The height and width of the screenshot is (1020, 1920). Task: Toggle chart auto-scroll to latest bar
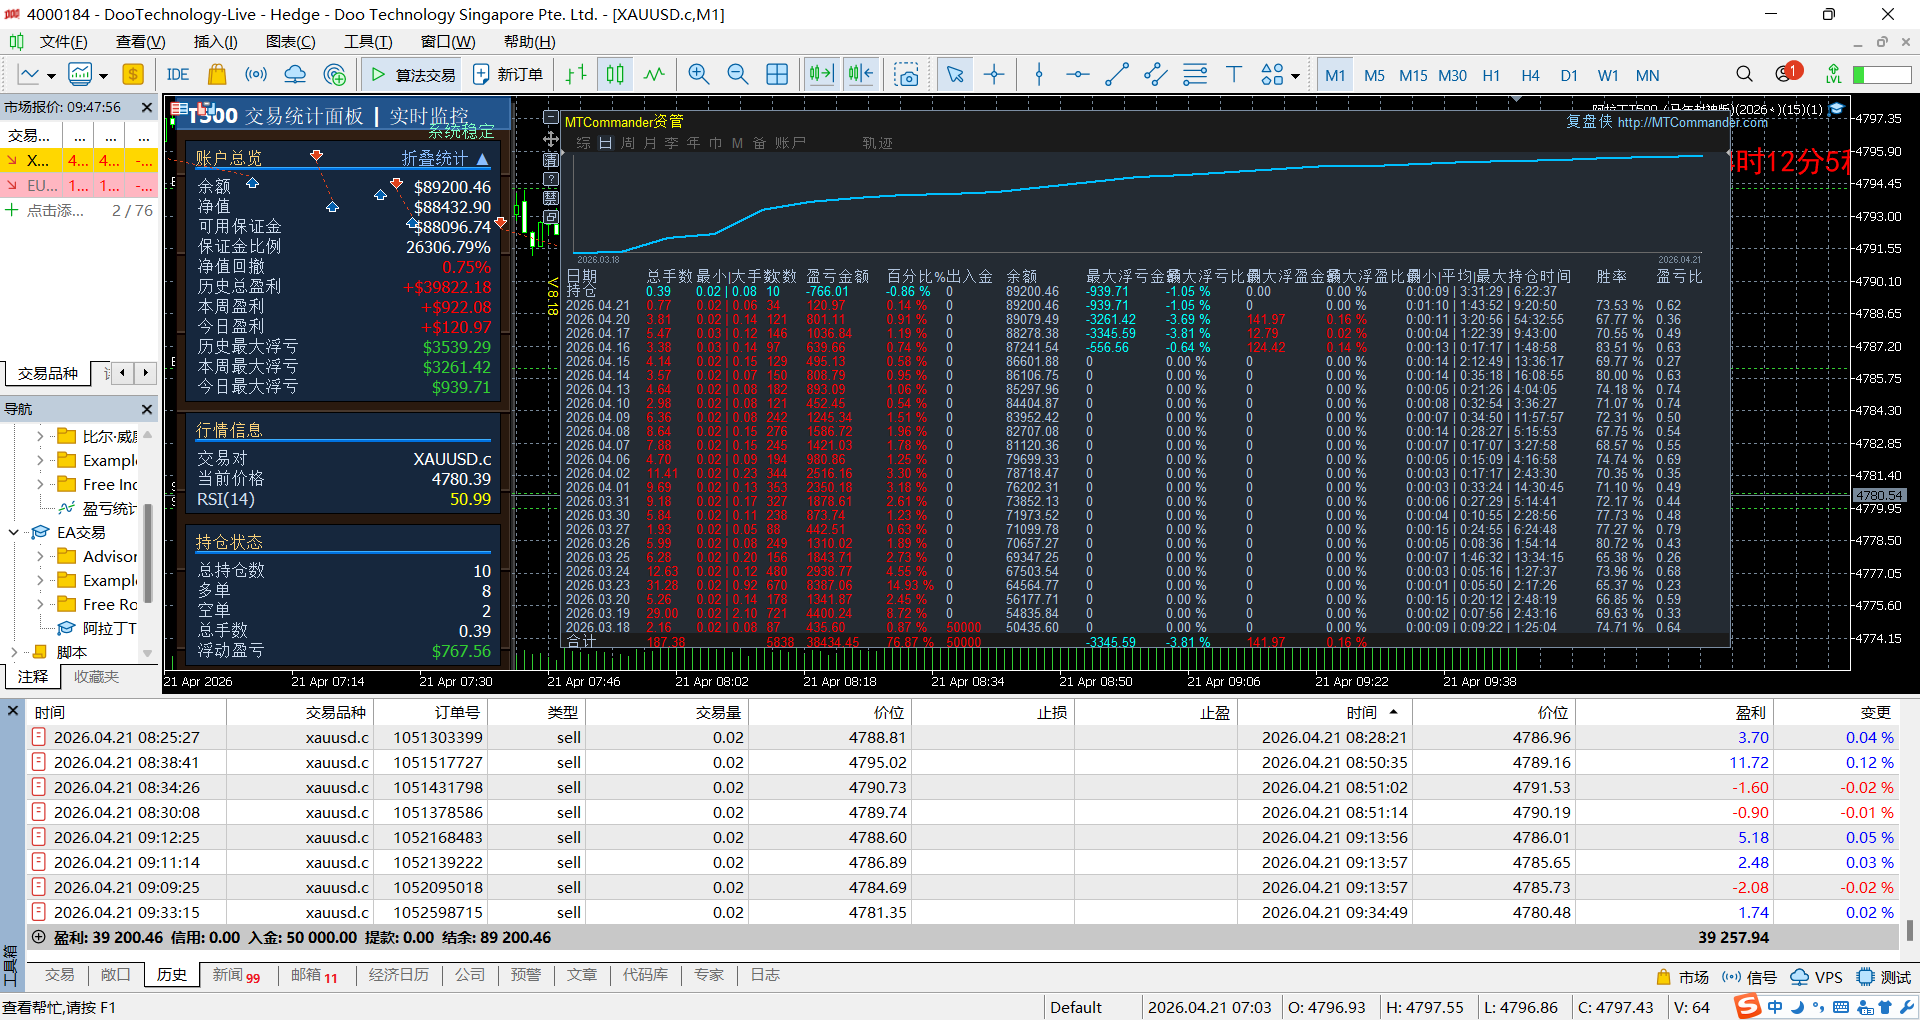click(x=821, y=74)
